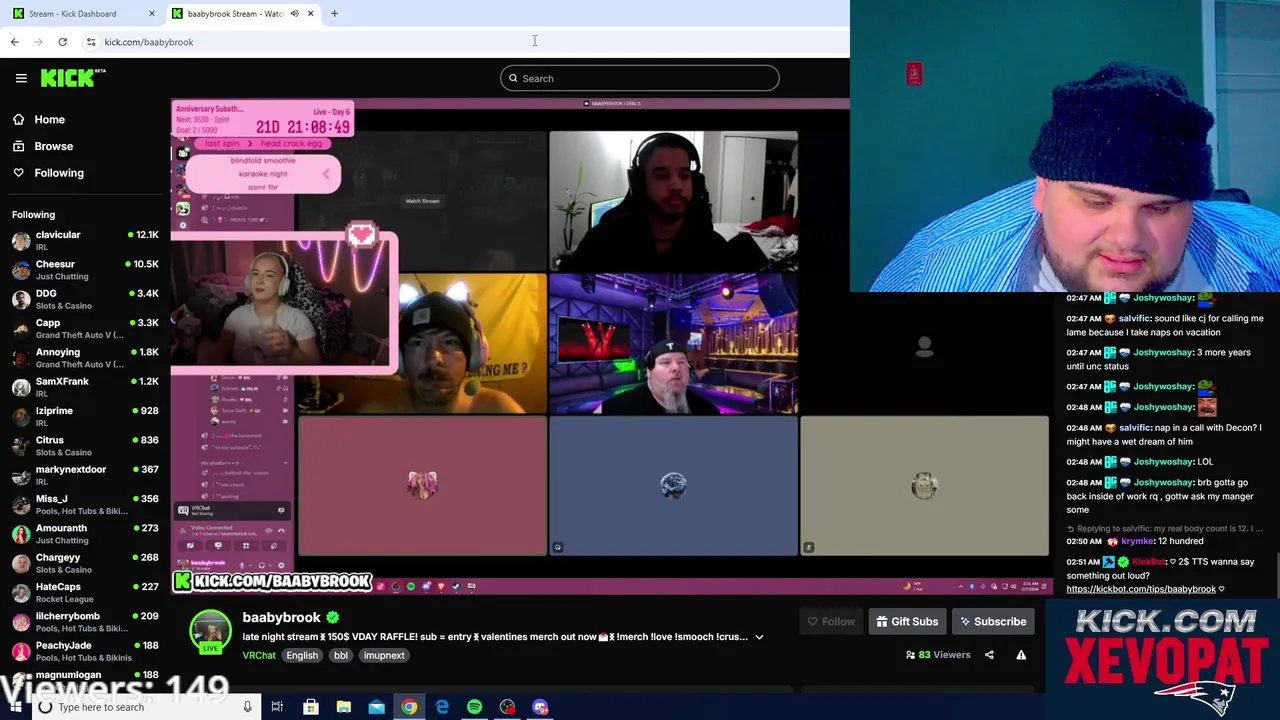Click the 83 Viewers count
This screenshot has width=1280, height=720.
click(938, 655)
